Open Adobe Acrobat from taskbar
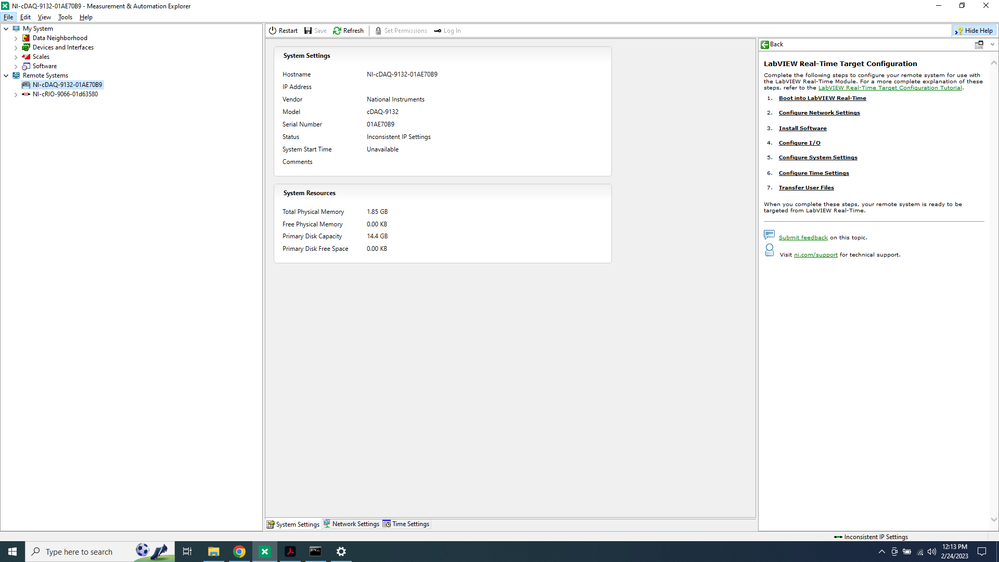The image size is (999, 562). pyautogui.click(x=290, y=551)
